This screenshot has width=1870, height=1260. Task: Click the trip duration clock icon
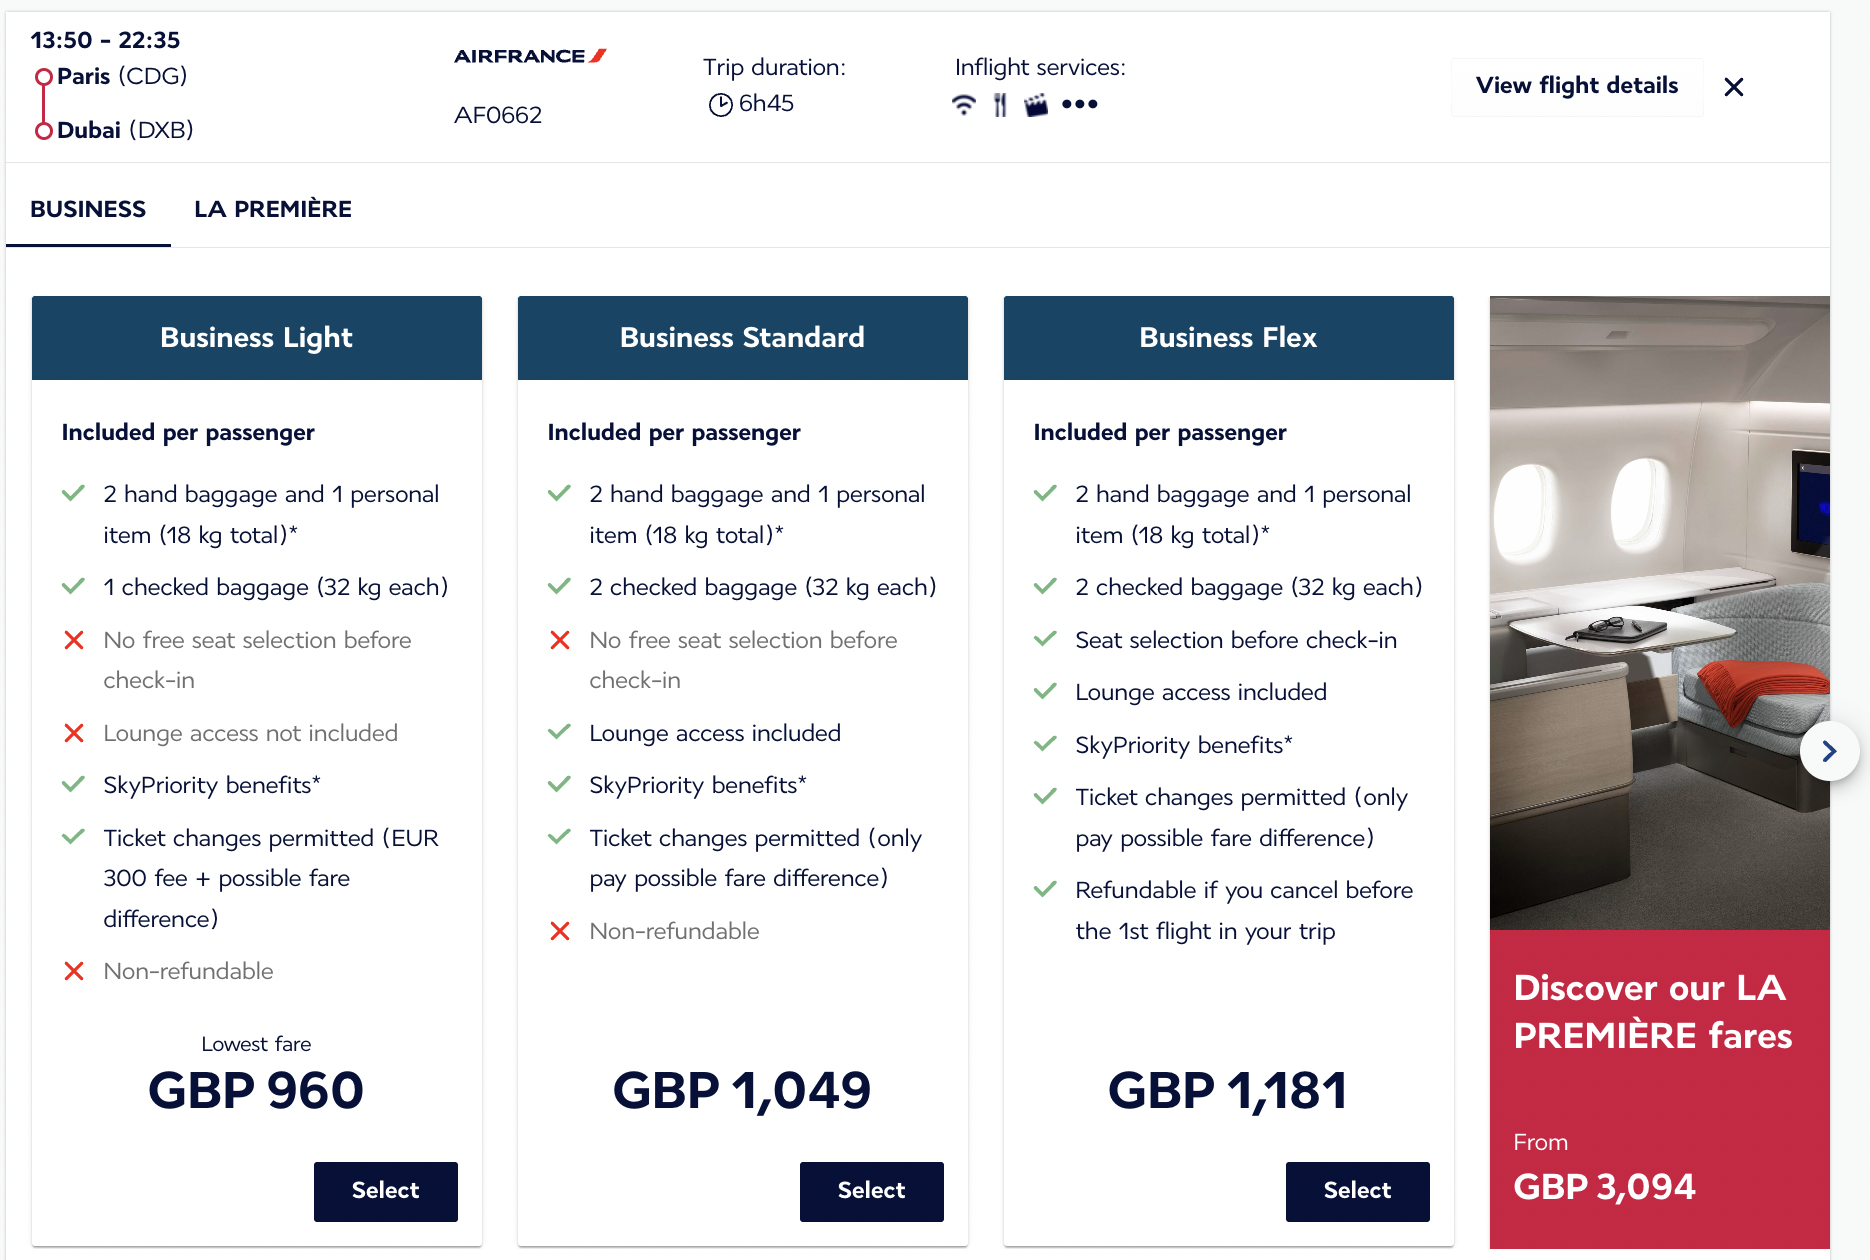coord(719,103)
